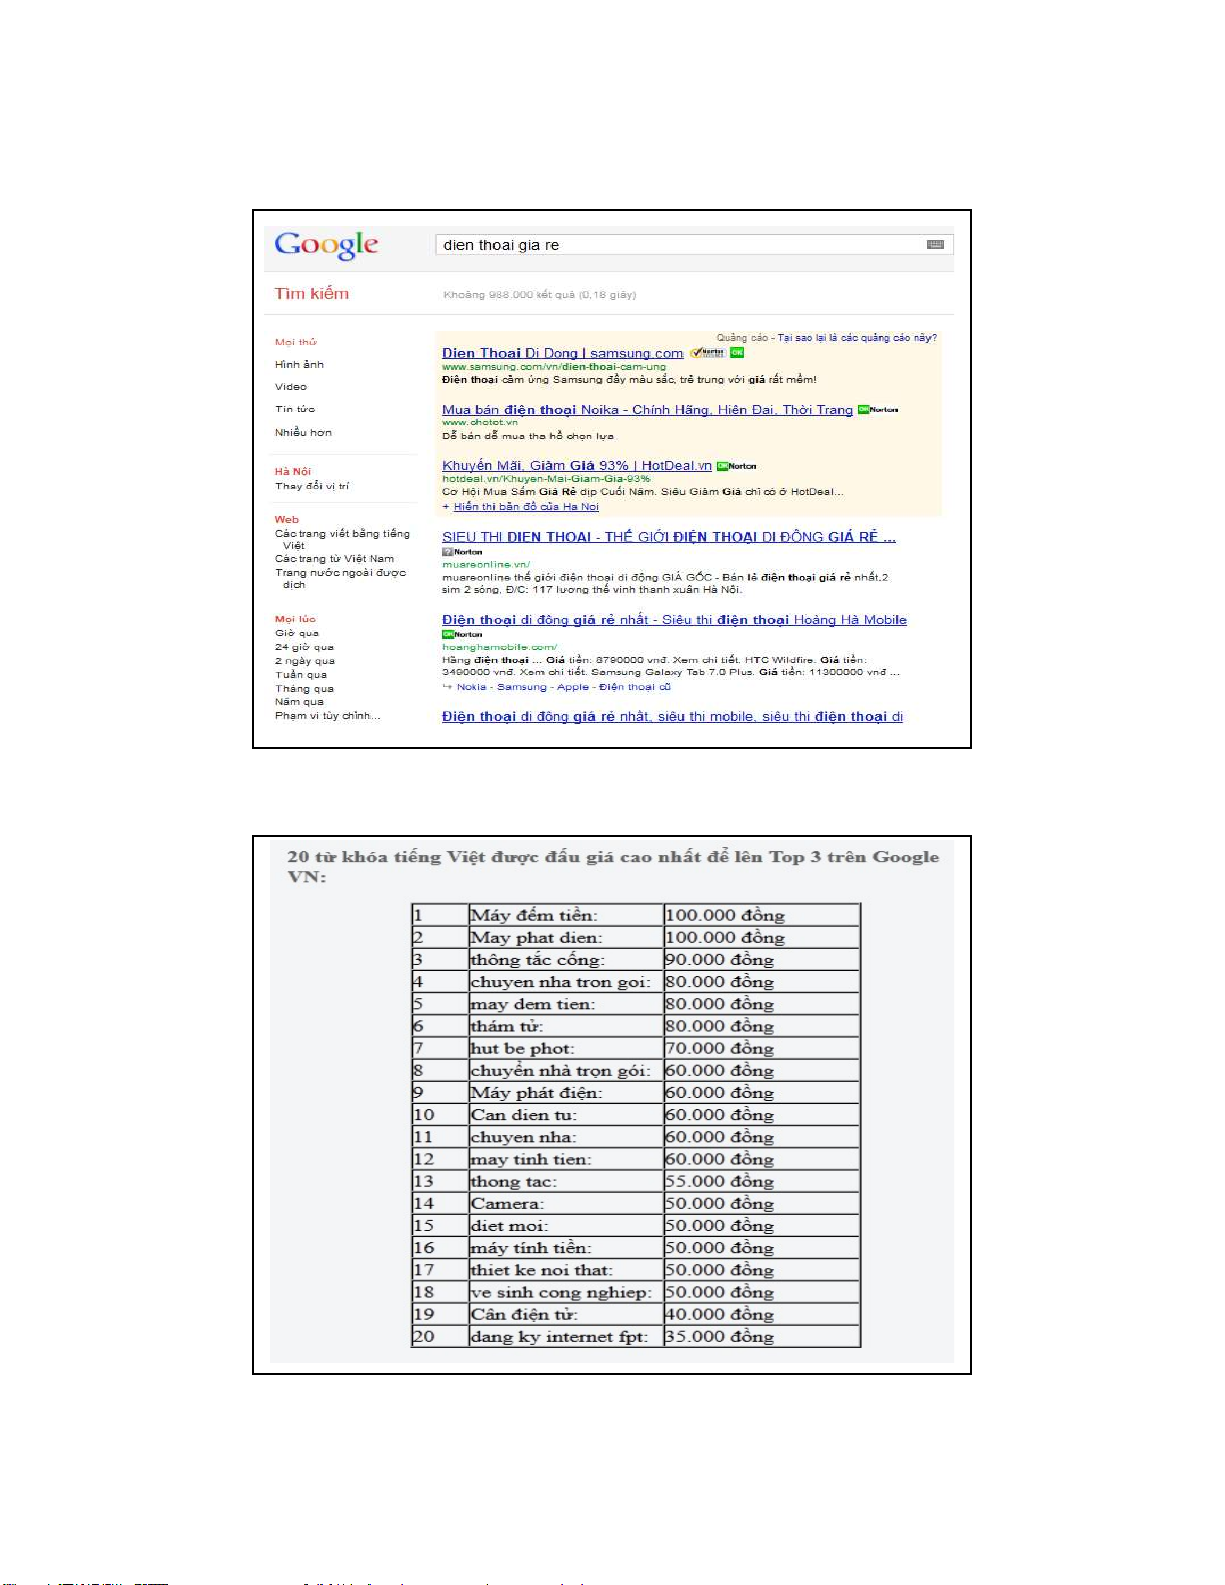Viewport: 1225px width, 1585px height.
Task: Click 'Samsung' sitelink under Hoàng Hà result
Action: tap(522, 687)
